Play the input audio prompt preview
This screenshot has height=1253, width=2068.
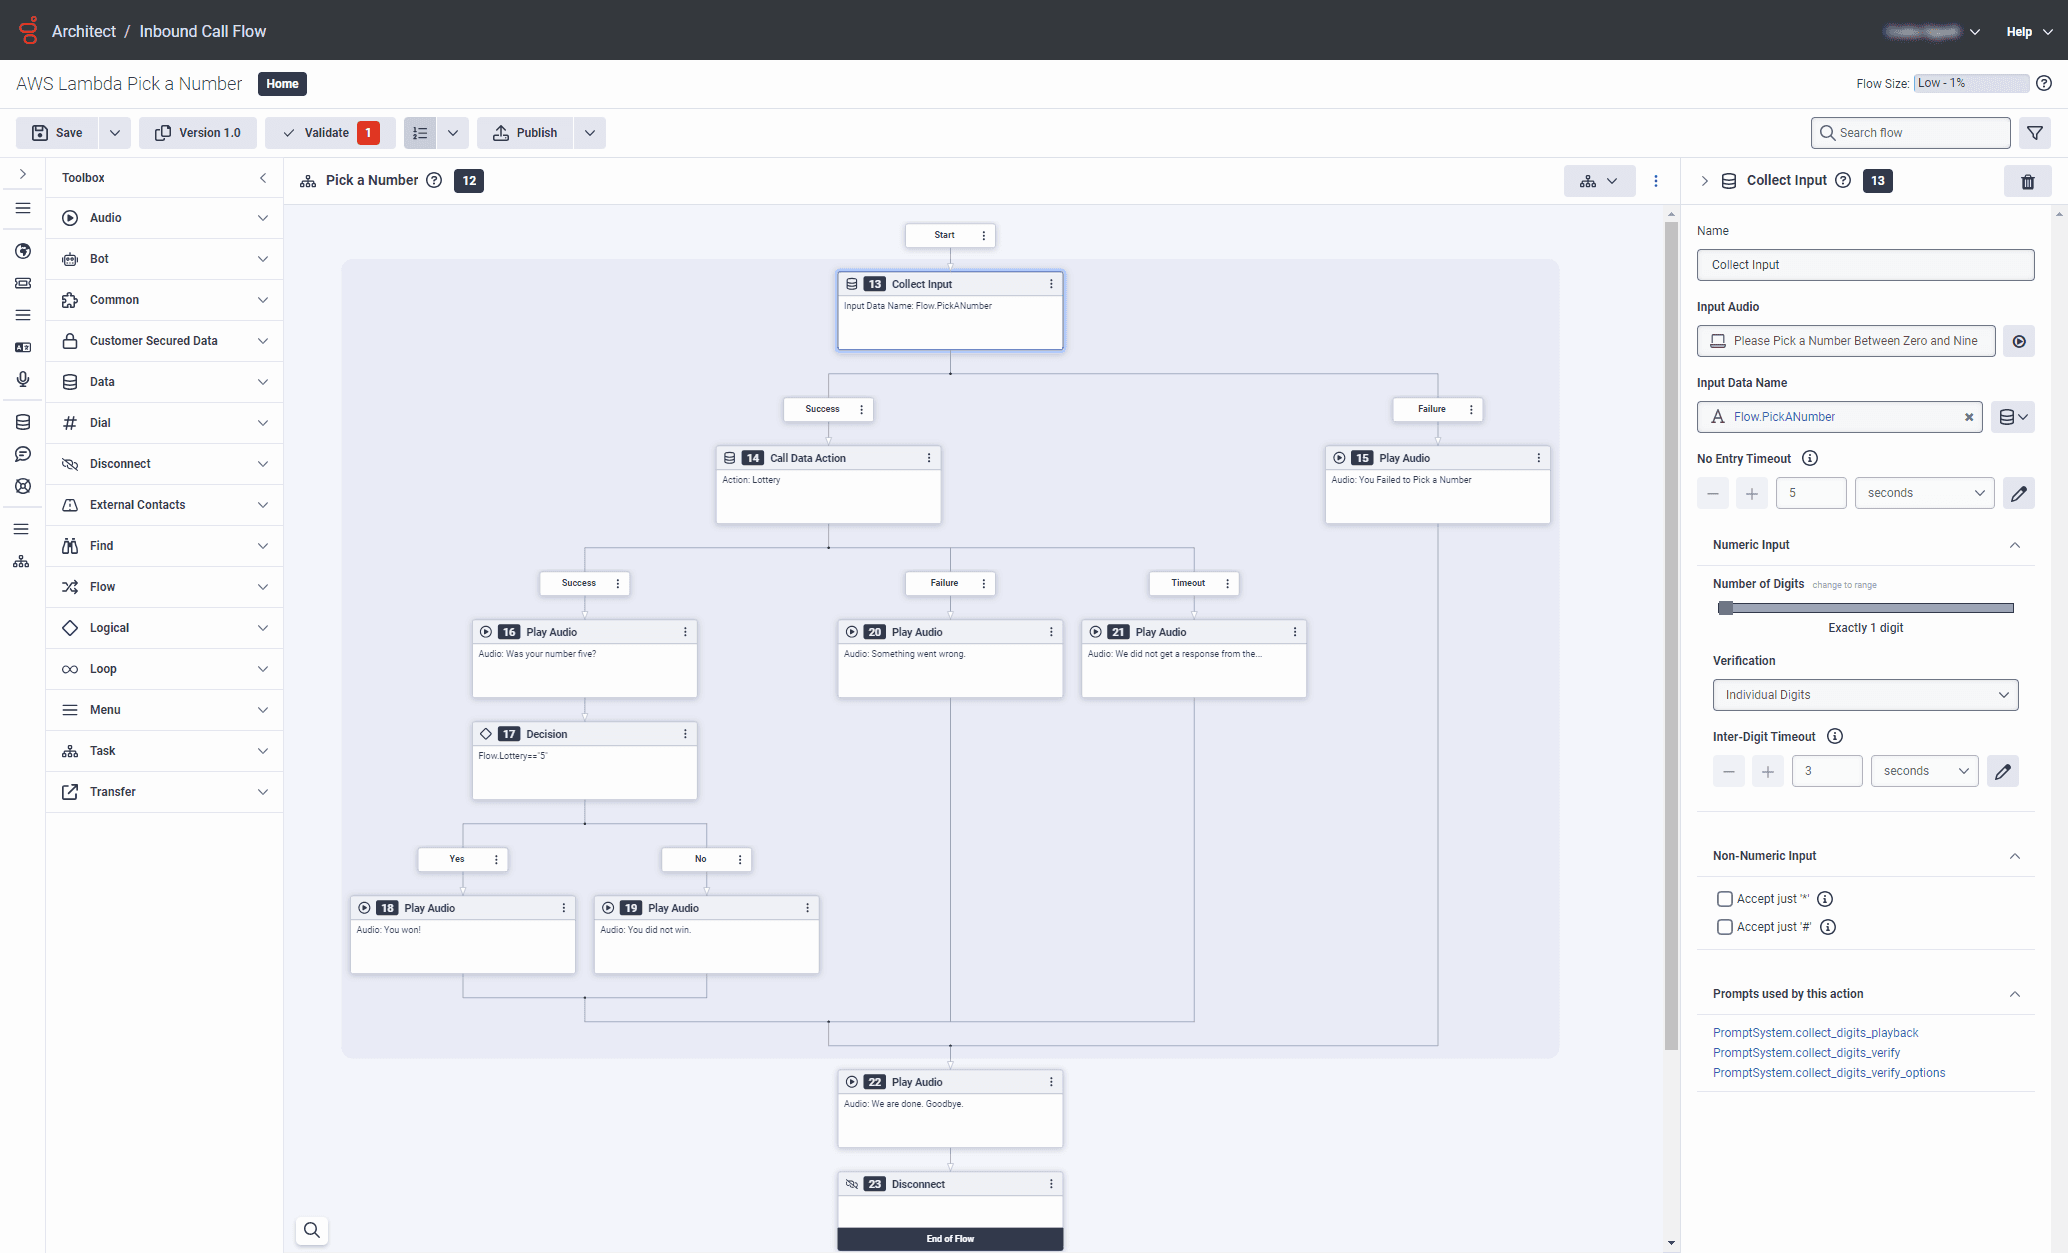[2019, 340]
